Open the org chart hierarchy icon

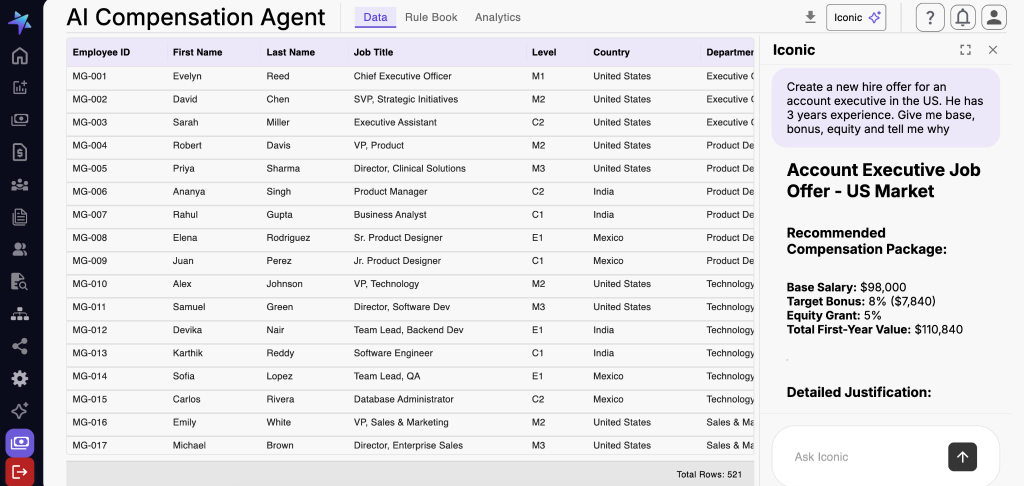click(20, 314)
